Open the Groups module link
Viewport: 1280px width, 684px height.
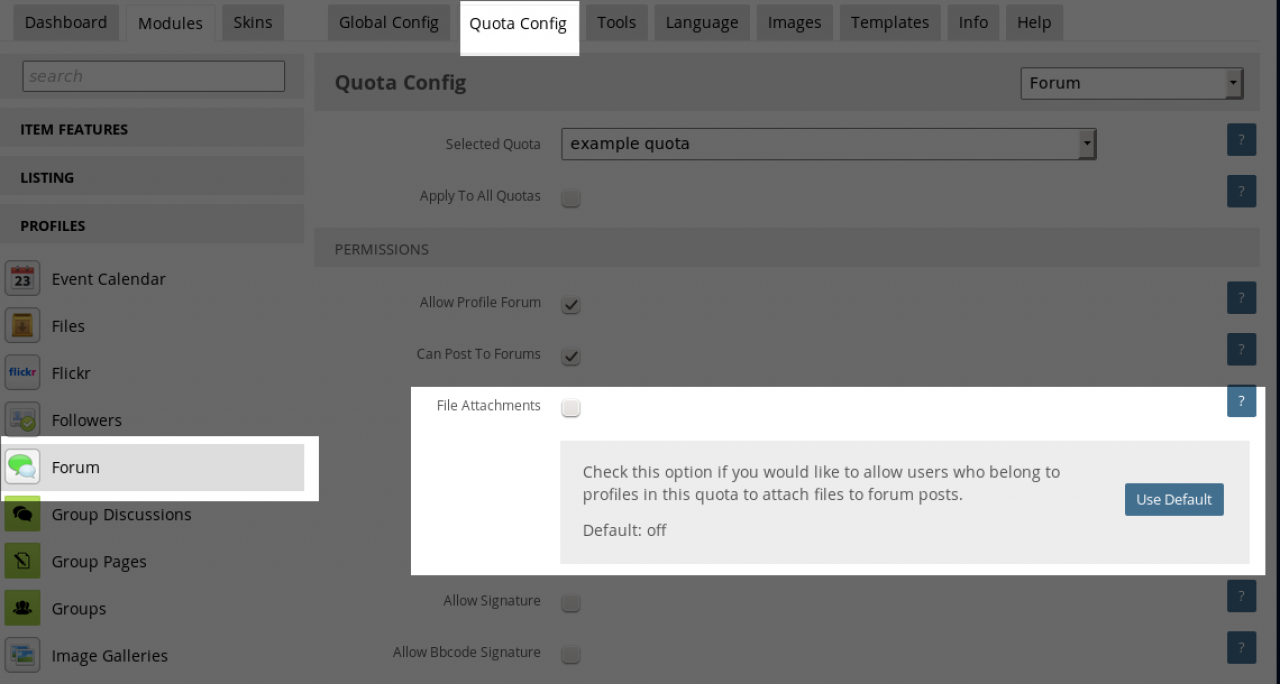coord(79,609)
